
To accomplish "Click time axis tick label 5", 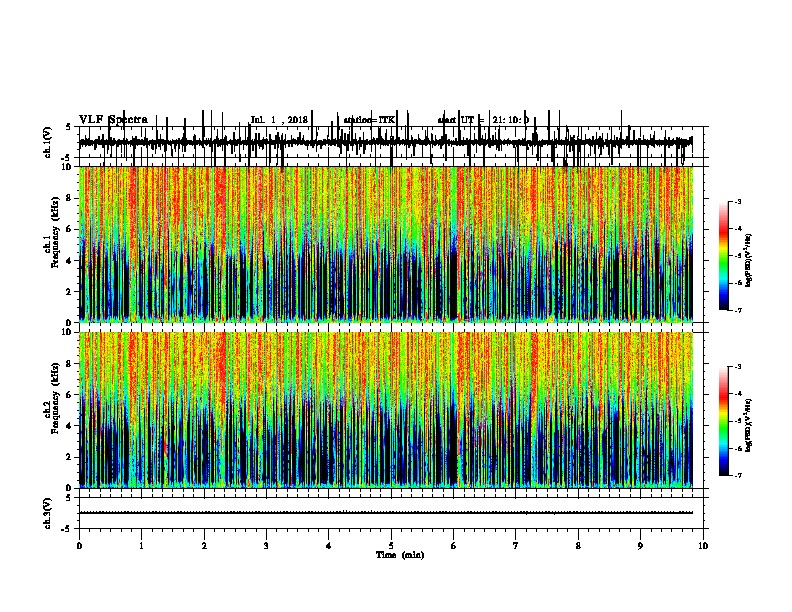I will [391, 546].
